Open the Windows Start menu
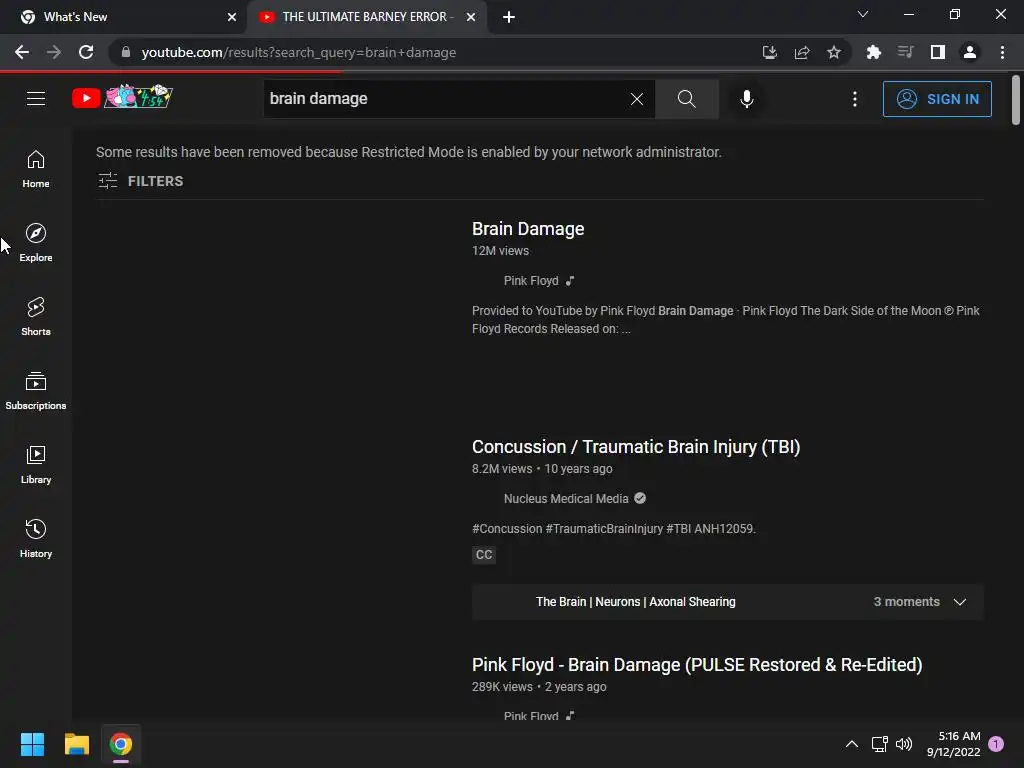Viewport: 1024px width, 768px height. click(x=32, y=744)
